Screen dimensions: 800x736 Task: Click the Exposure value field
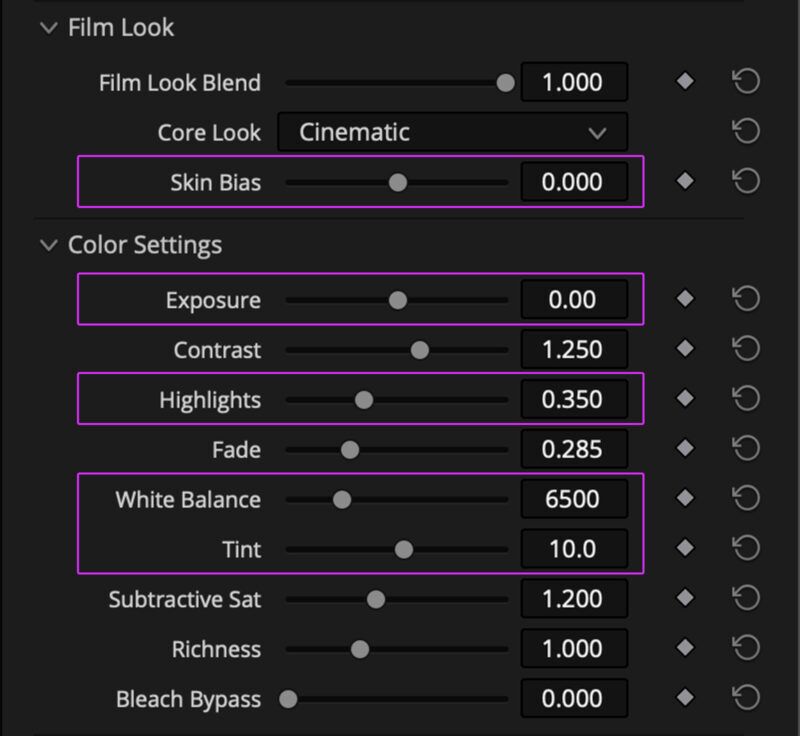574,298
